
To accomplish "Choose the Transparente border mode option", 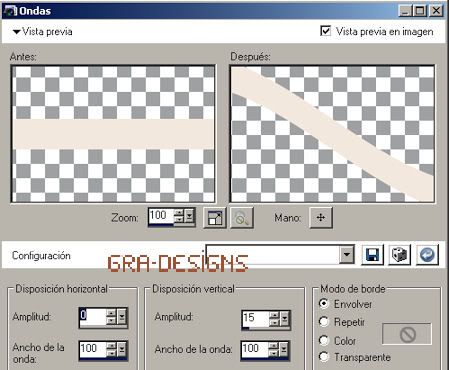I will [x=323, y=357].
